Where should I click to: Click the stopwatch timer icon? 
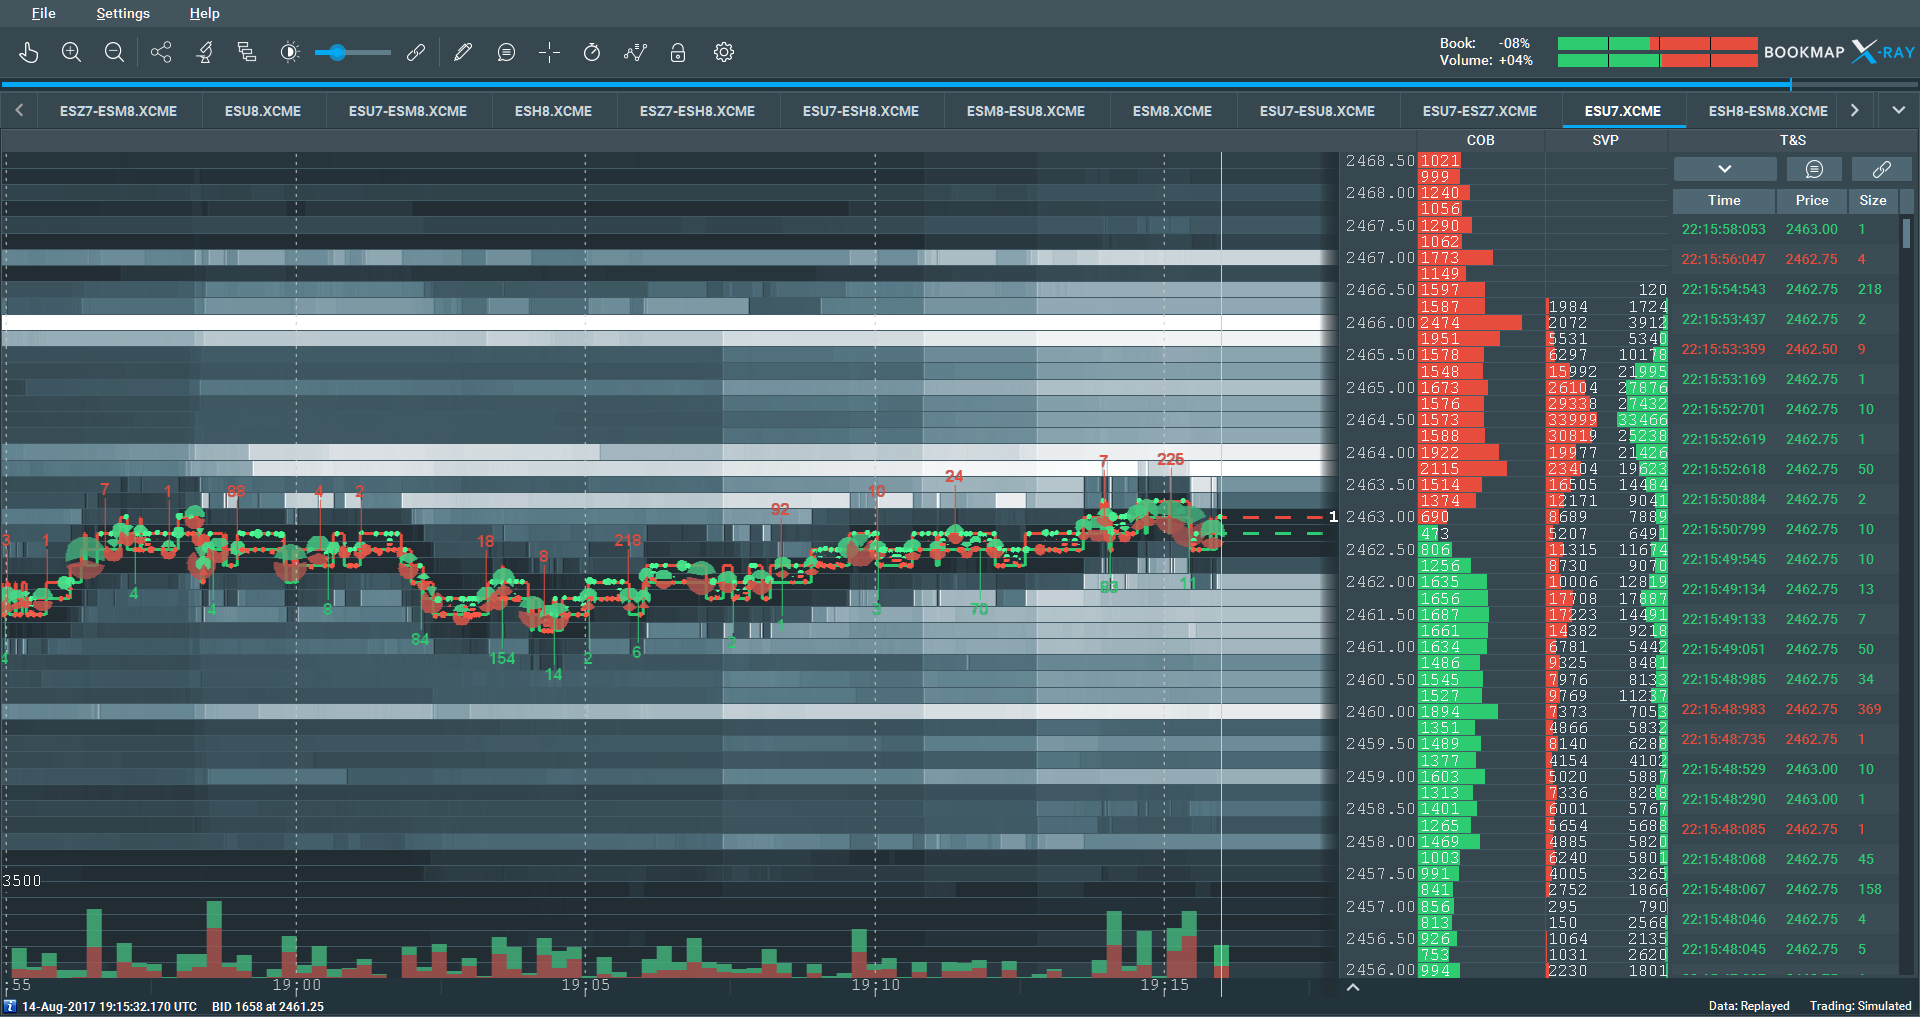(x=592, y=53)
